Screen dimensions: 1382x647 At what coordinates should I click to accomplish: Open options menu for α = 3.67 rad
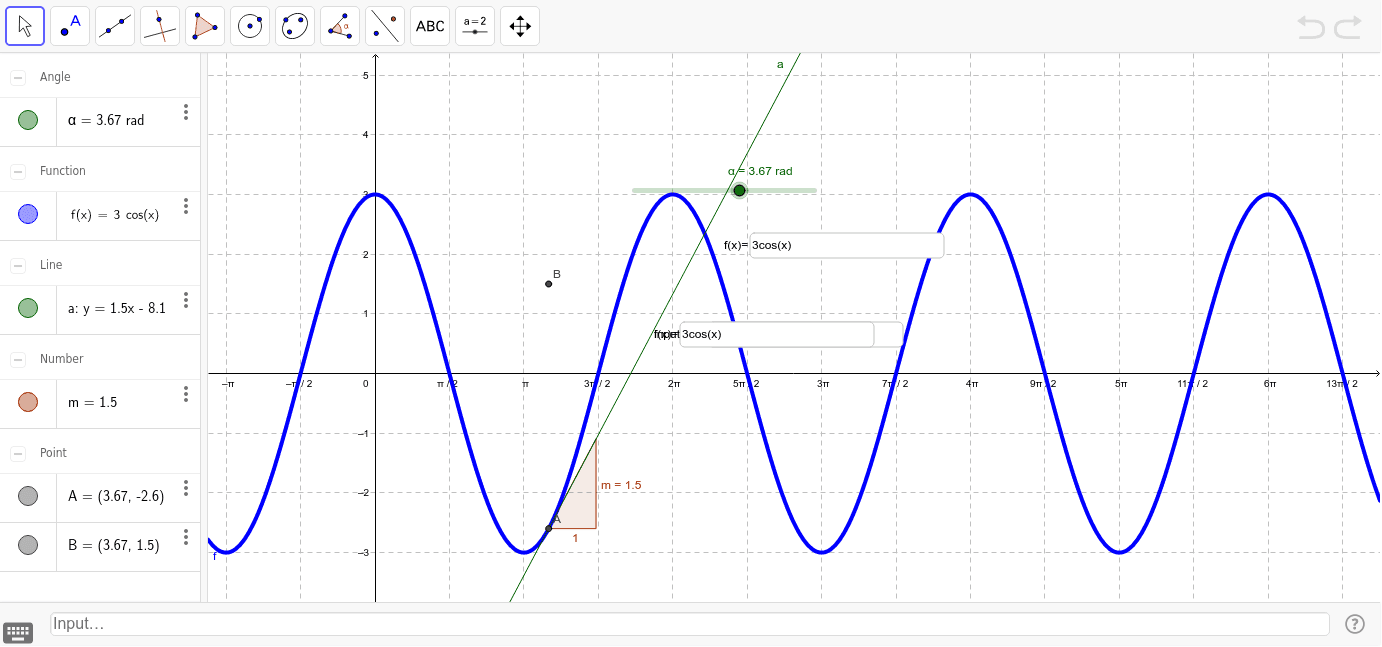[185, 112]
